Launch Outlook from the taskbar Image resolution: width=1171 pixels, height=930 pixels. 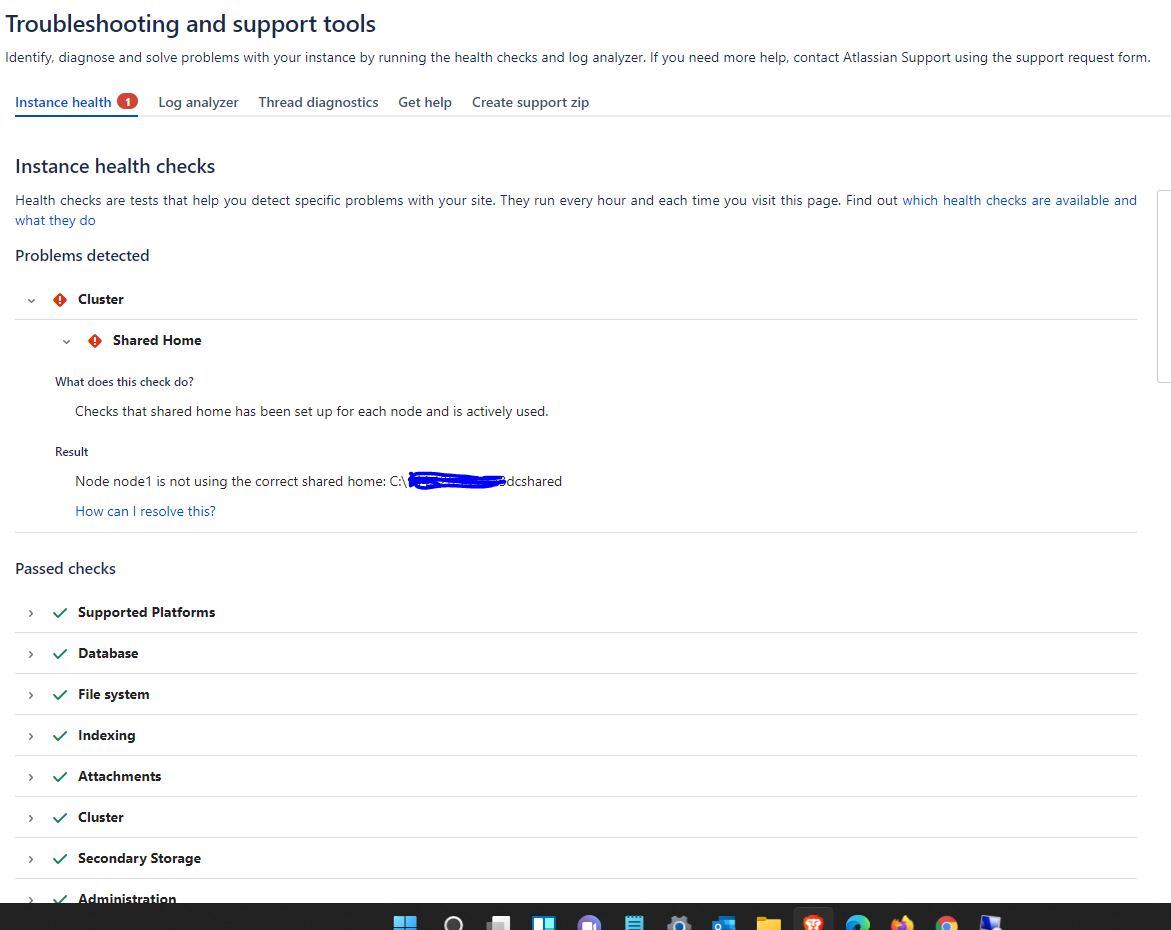click(x=724, y=923)
